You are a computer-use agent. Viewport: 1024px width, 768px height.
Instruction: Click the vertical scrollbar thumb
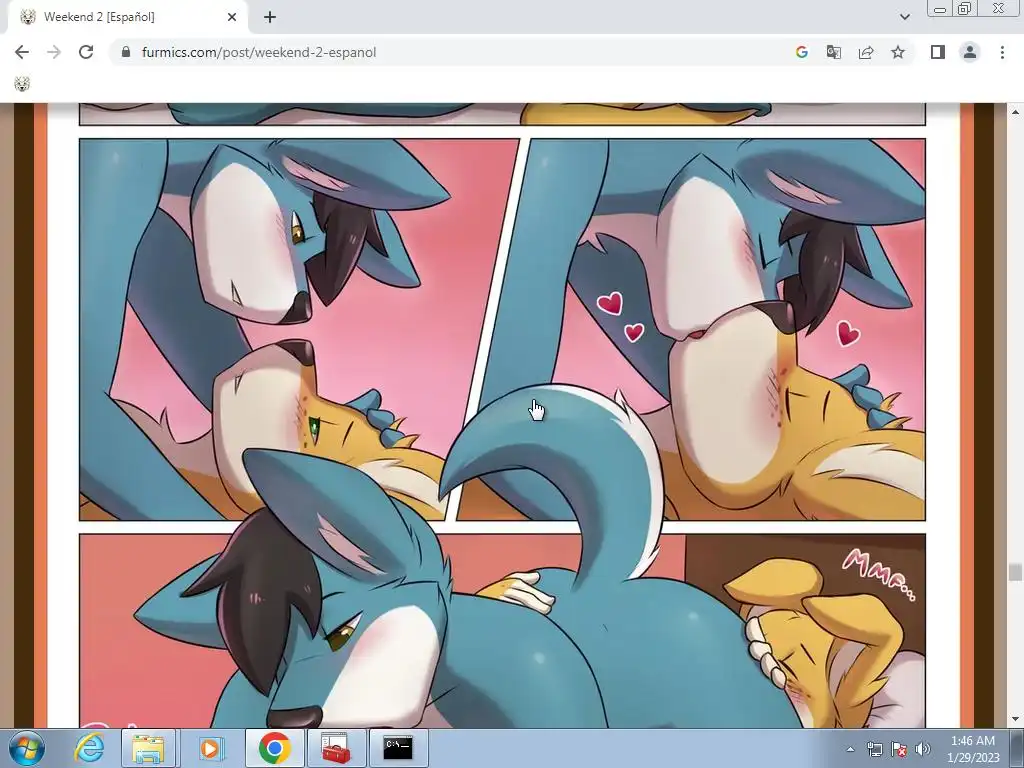pyautogui.click(x=1015, y=572)
